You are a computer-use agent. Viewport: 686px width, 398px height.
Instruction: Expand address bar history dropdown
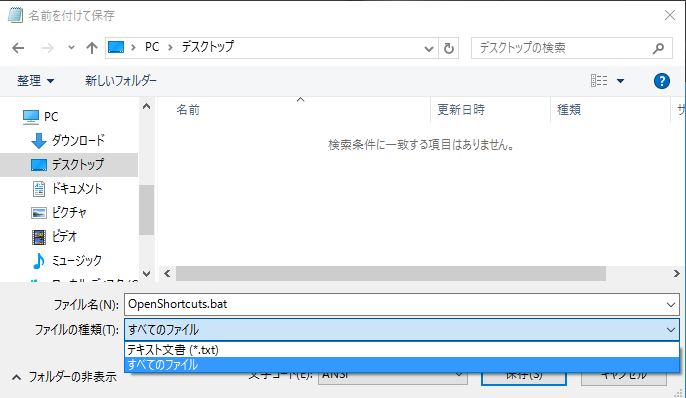point(429,48)
